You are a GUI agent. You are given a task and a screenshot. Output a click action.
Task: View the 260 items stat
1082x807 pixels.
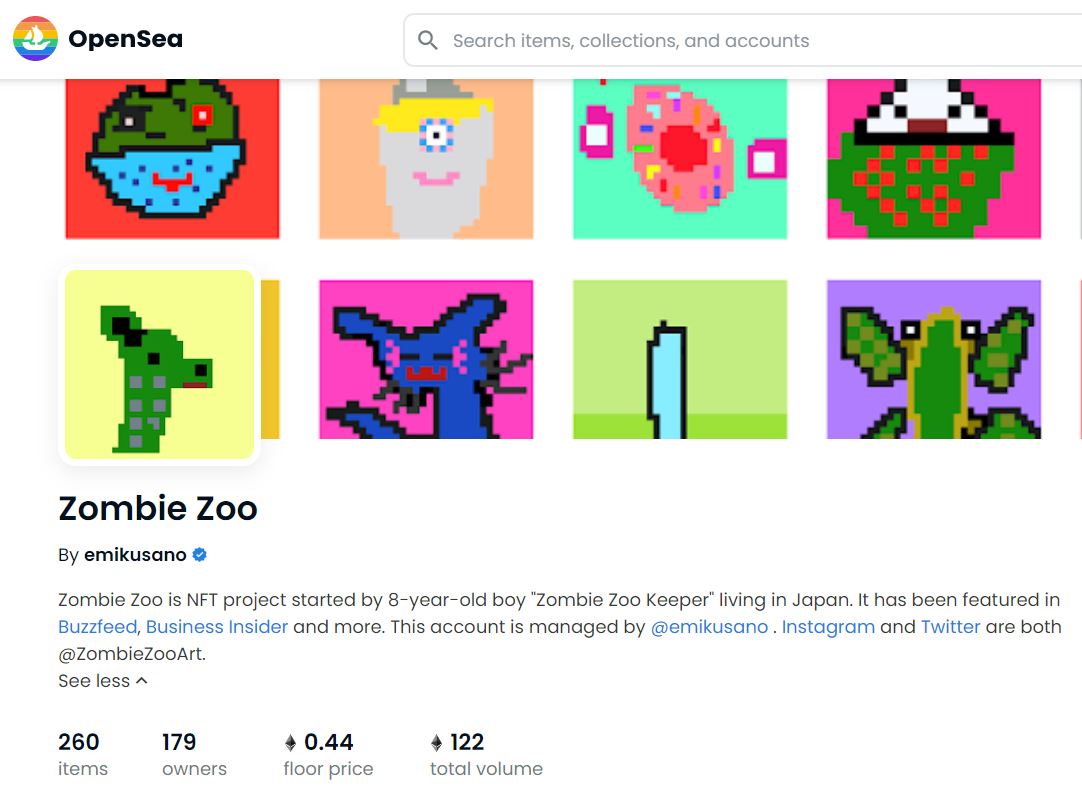[82, 754]
